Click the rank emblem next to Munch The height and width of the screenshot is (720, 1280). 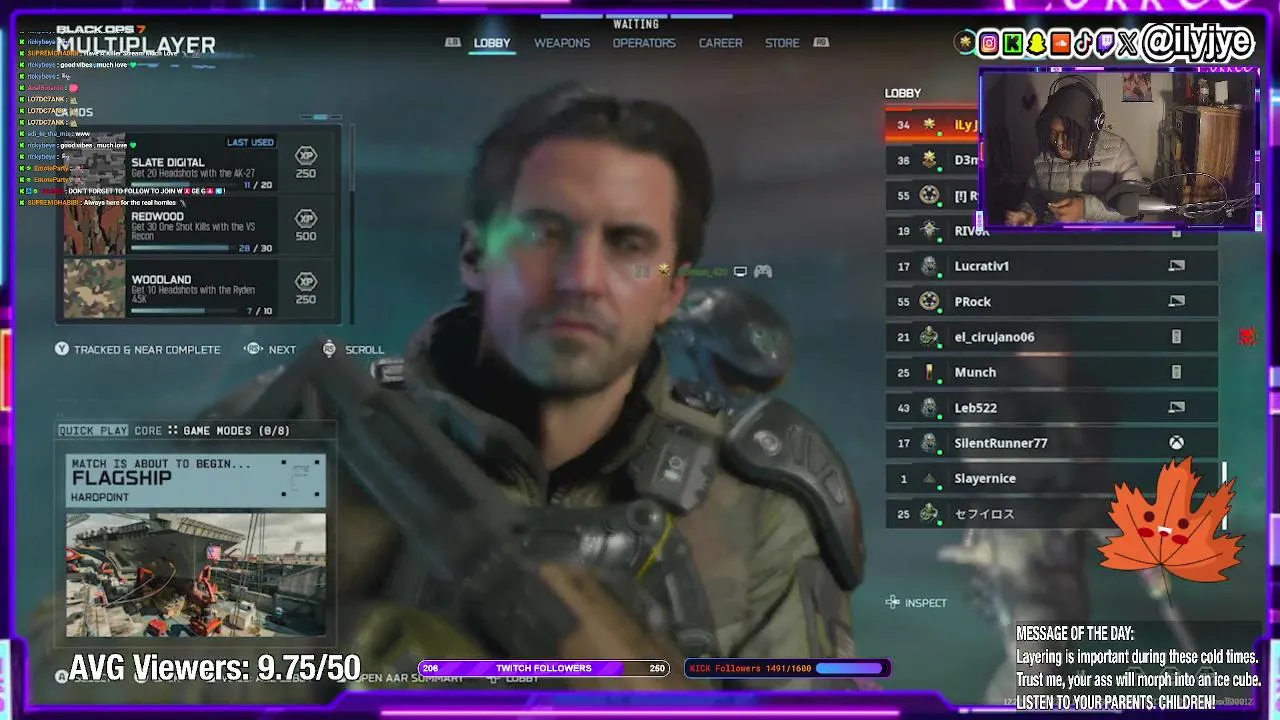click(x=930, y=372)
